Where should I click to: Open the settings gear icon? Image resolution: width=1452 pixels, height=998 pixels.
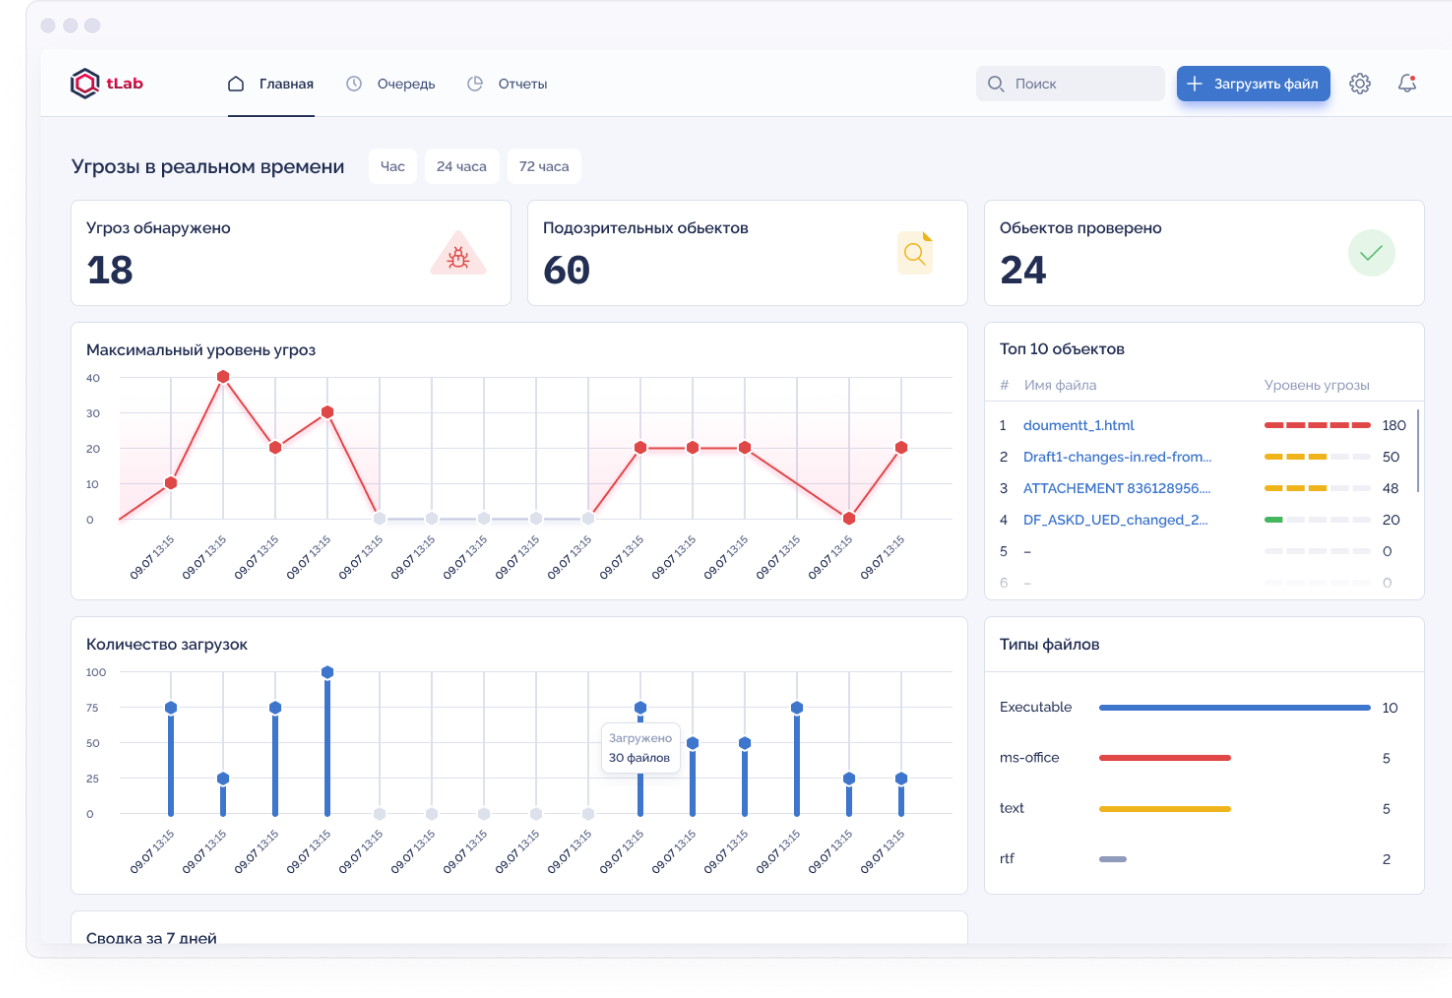pyautogui.click(x=1359, y=84)
